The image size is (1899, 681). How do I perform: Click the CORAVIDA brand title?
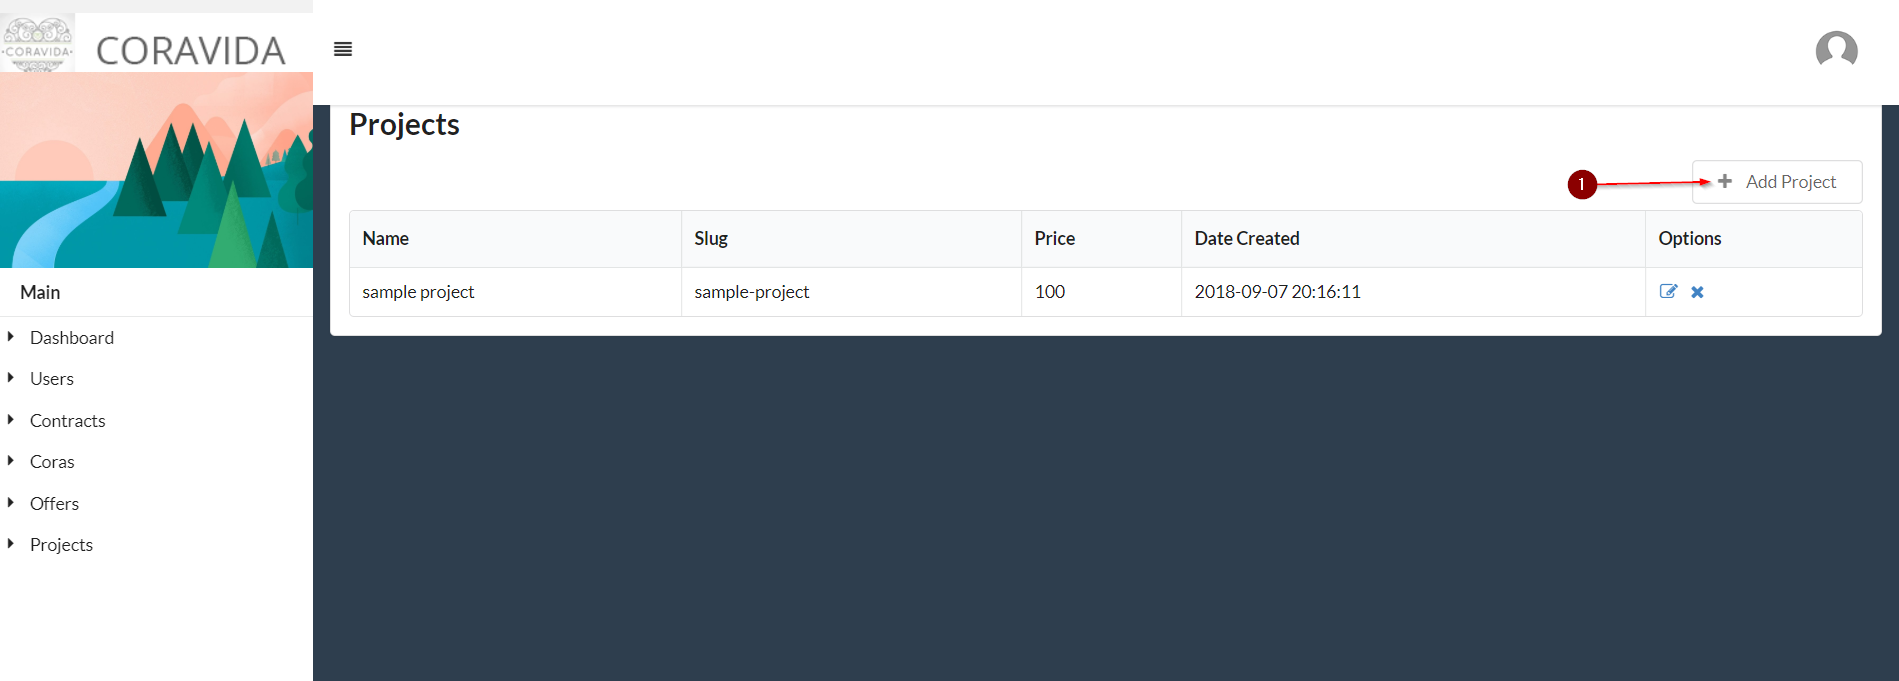(190, 51)
